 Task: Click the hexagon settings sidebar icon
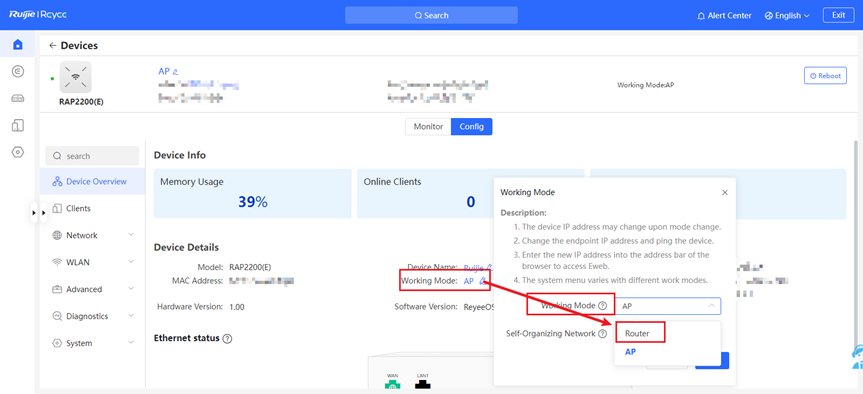pos(18,152)
